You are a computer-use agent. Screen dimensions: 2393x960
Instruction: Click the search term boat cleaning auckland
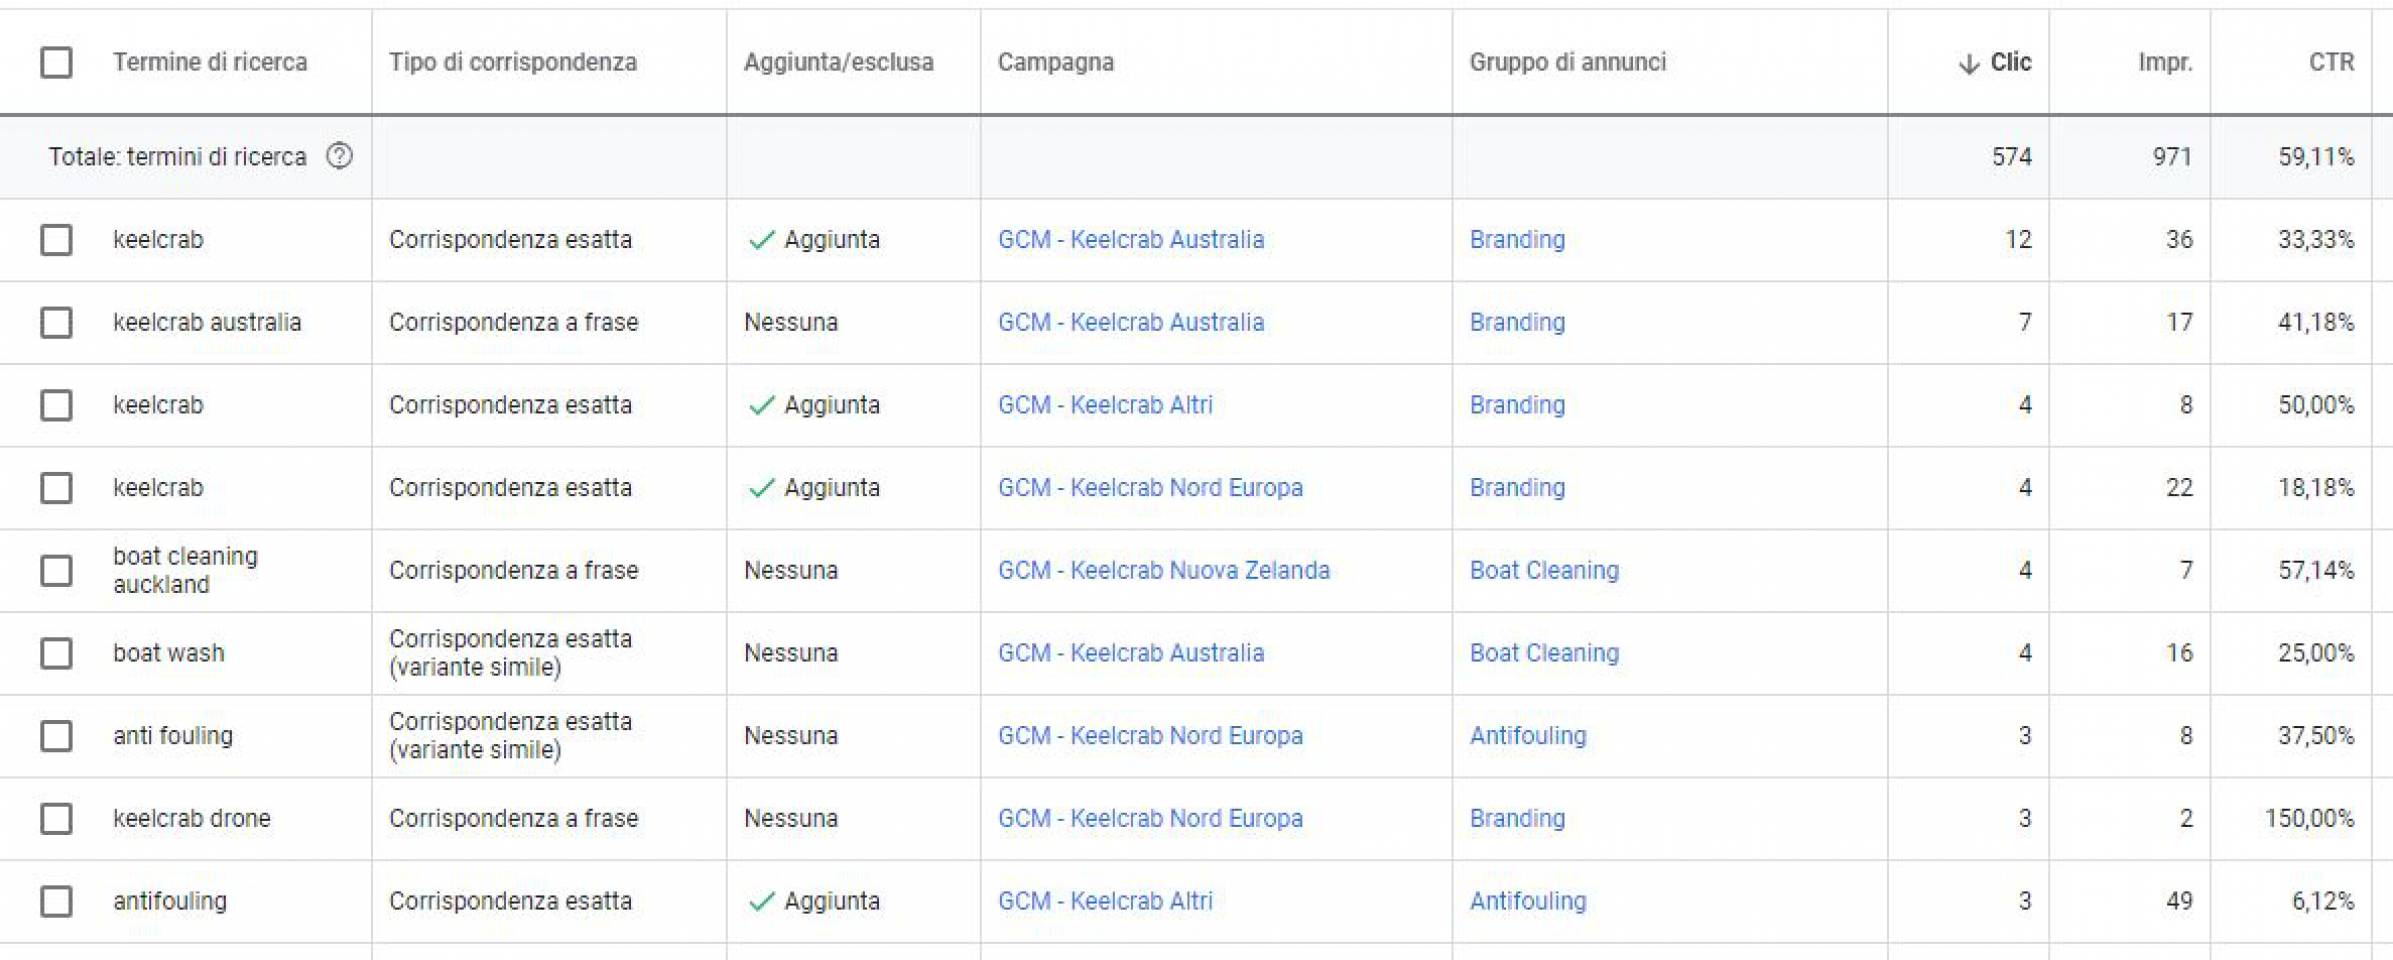pos(185,570)
